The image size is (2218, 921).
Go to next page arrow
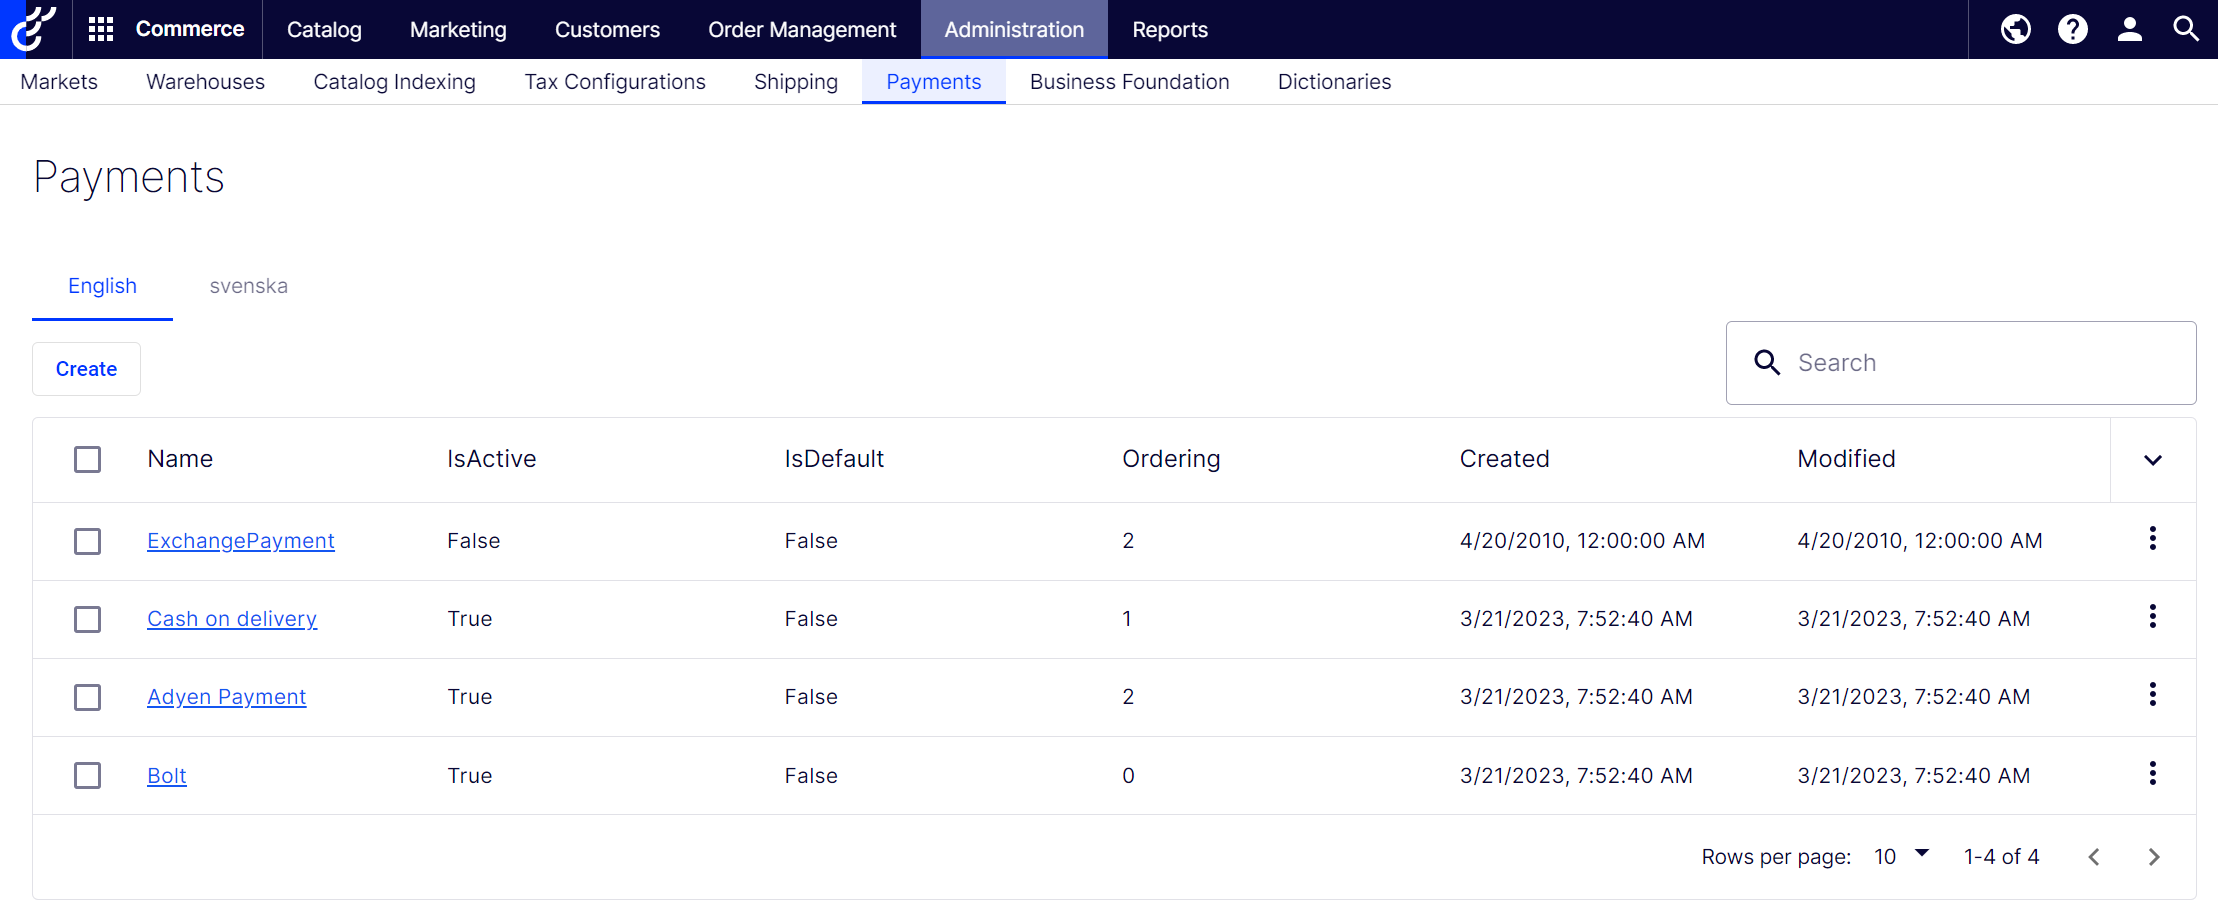(x=2154, y=857)
